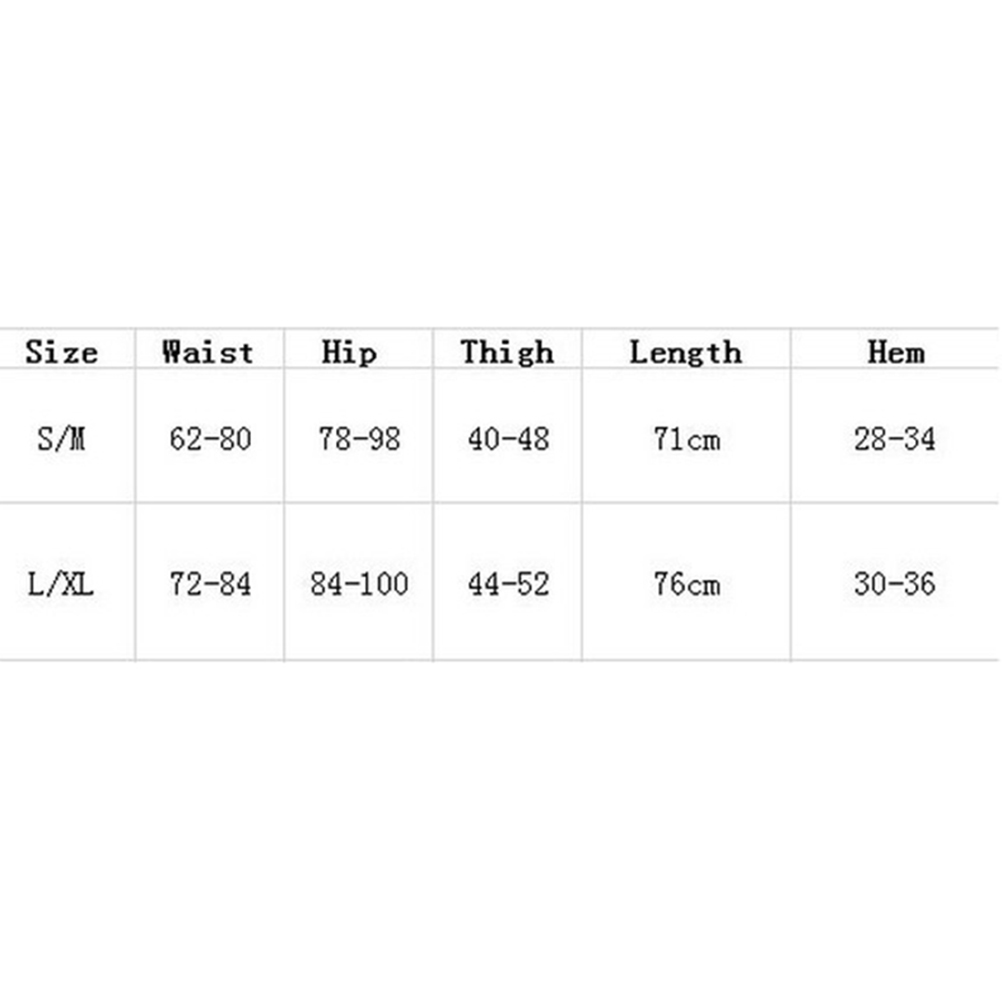This screenshot has width=1002, height=1002.
Task: Select the Thigh column header
Action: [507, 352]
